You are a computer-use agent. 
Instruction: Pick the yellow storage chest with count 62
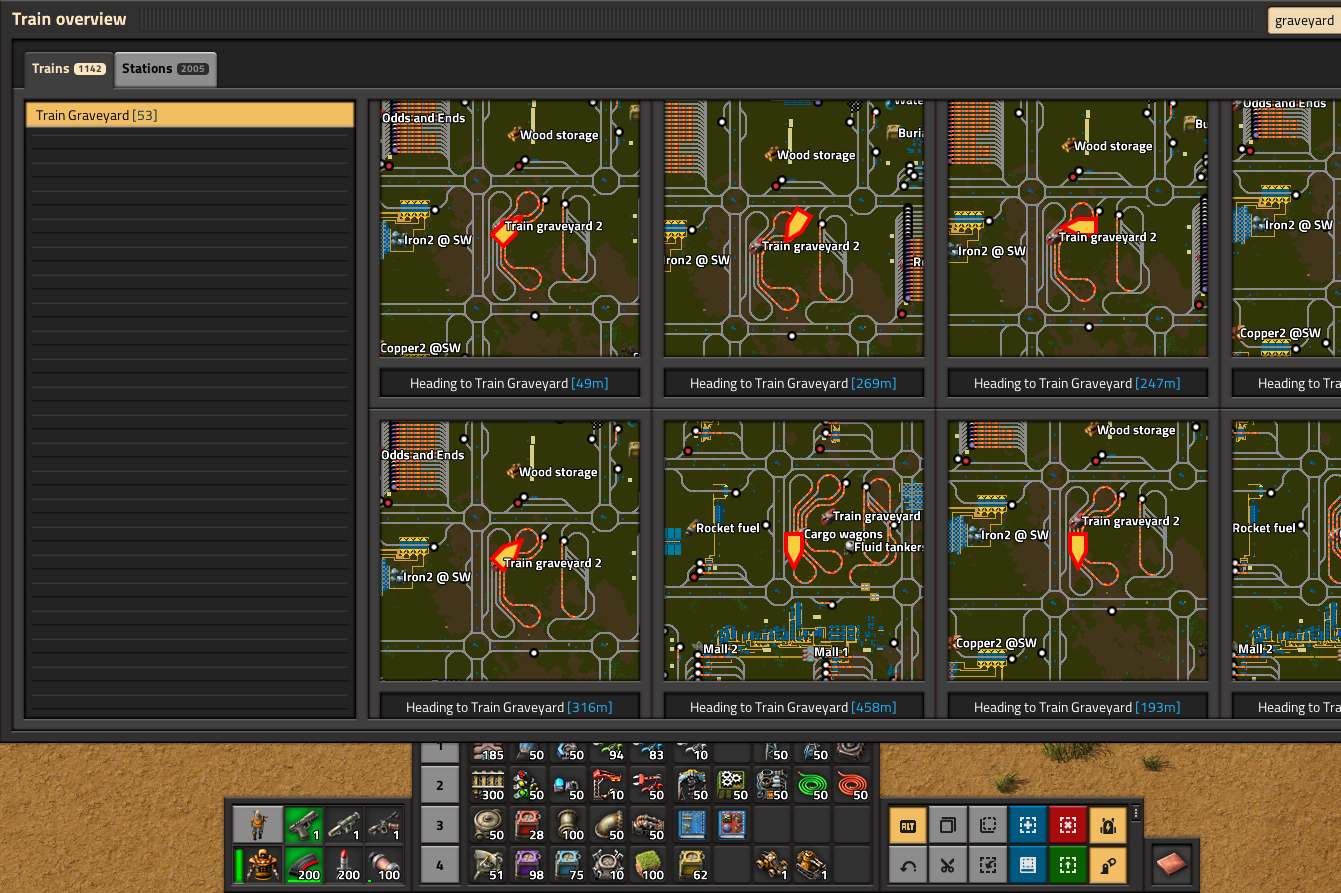coord(691,865)
